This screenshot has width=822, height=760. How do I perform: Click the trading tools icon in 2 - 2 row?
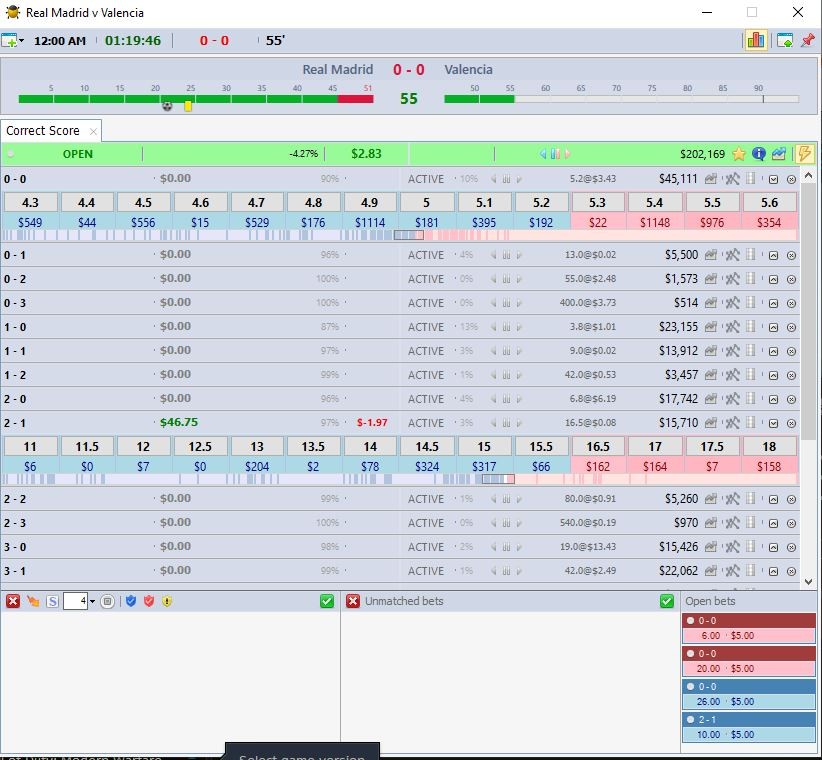coord(732,499)
